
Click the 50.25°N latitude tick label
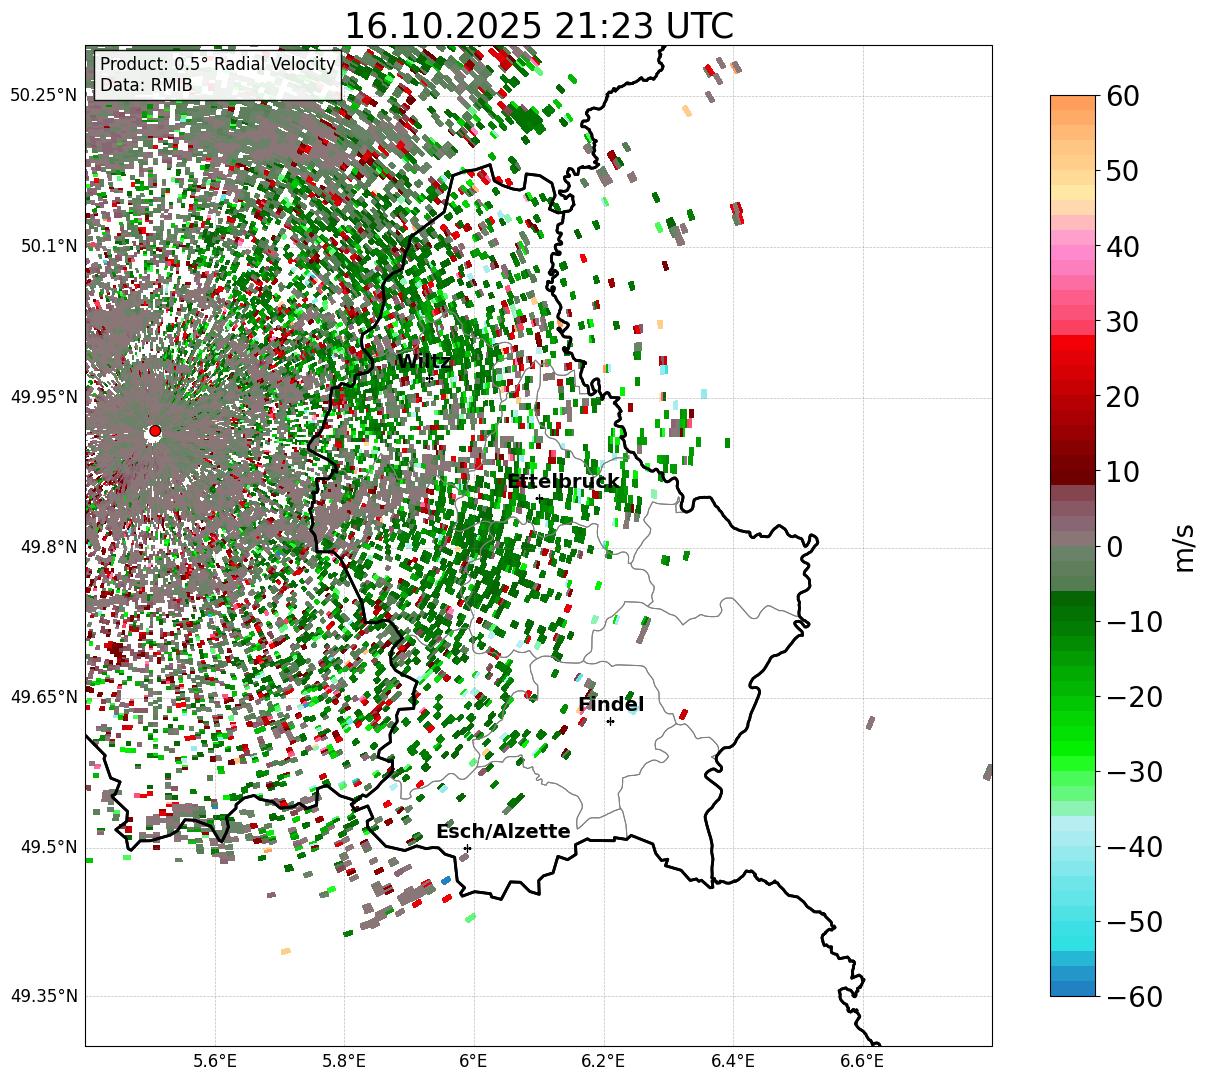(43, 96)
